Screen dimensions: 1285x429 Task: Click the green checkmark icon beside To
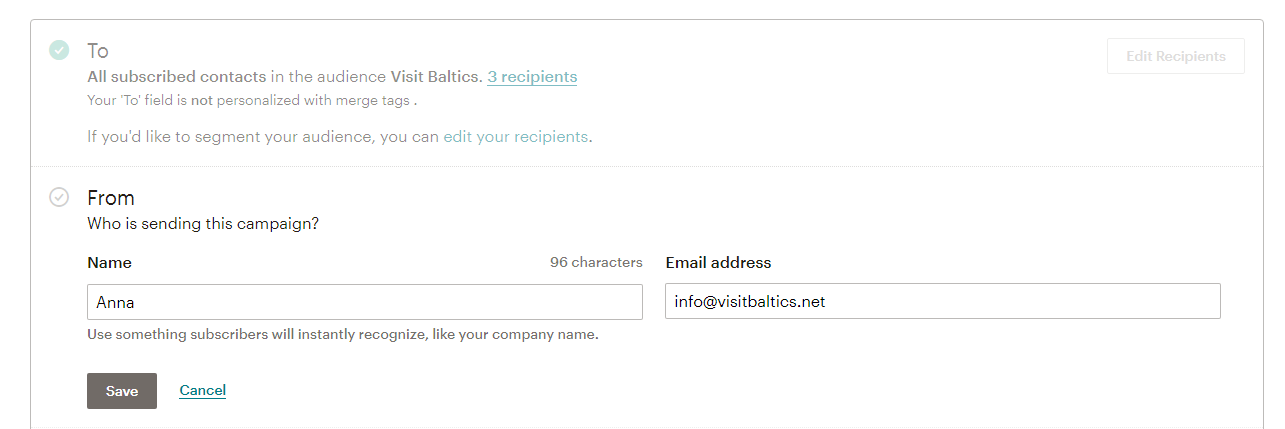click(x=59, y=50)
